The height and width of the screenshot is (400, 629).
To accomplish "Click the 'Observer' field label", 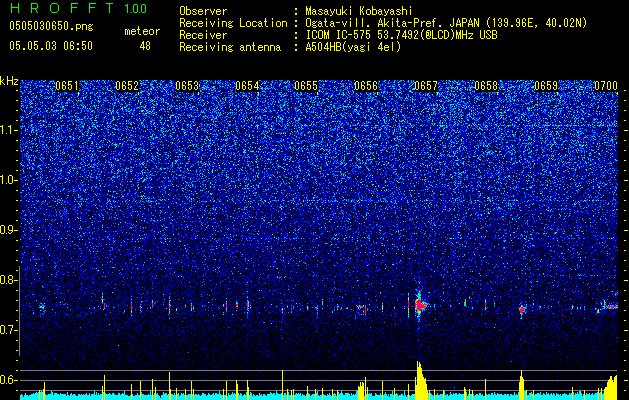I will (x=203, y=11).
